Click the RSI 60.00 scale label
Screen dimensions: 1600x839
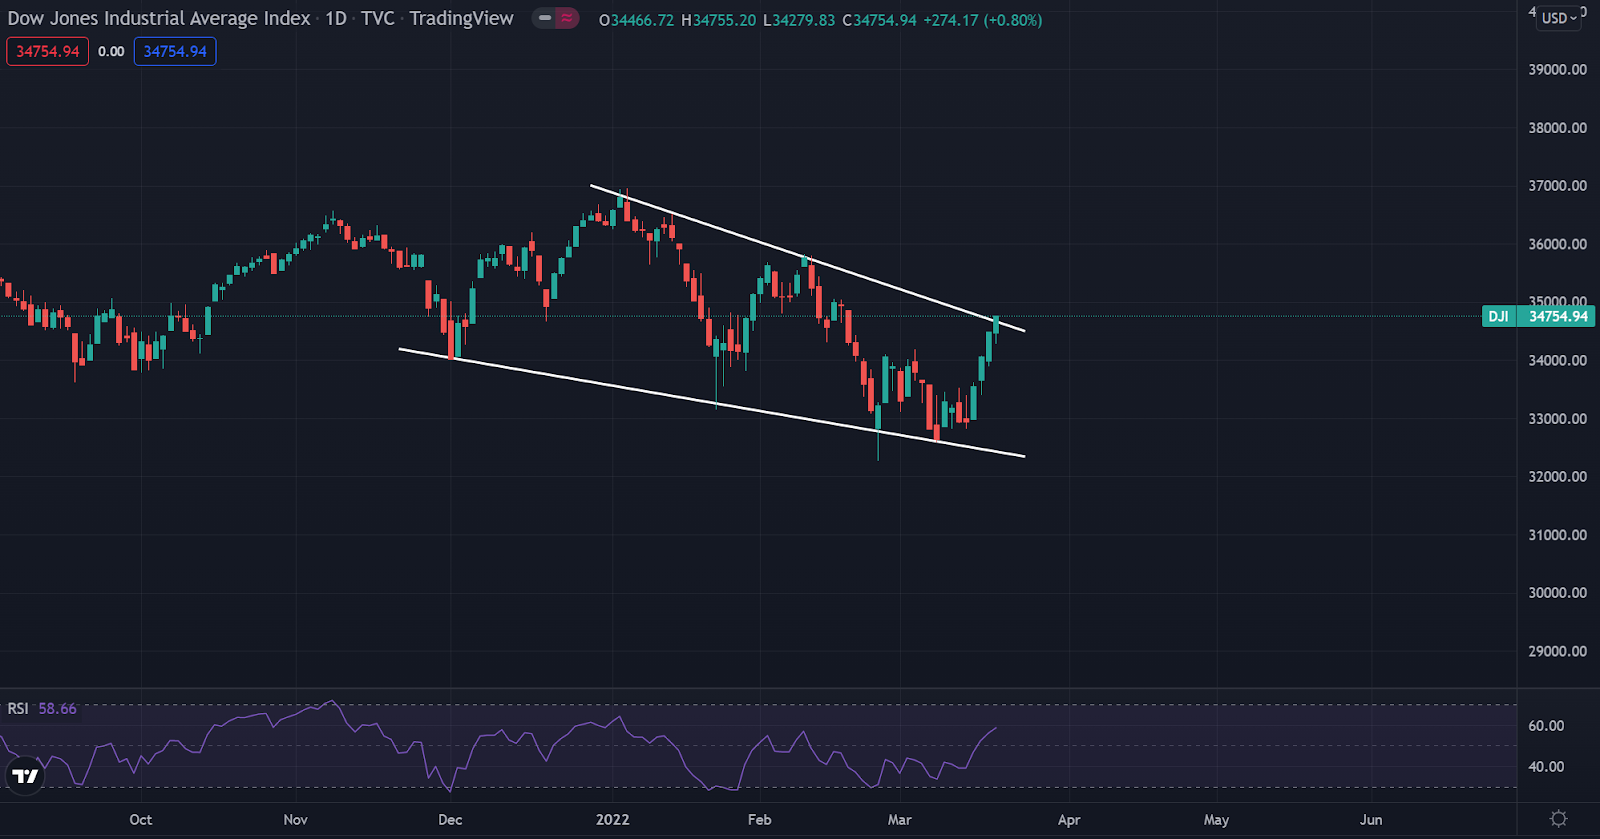coord(1546,726)
